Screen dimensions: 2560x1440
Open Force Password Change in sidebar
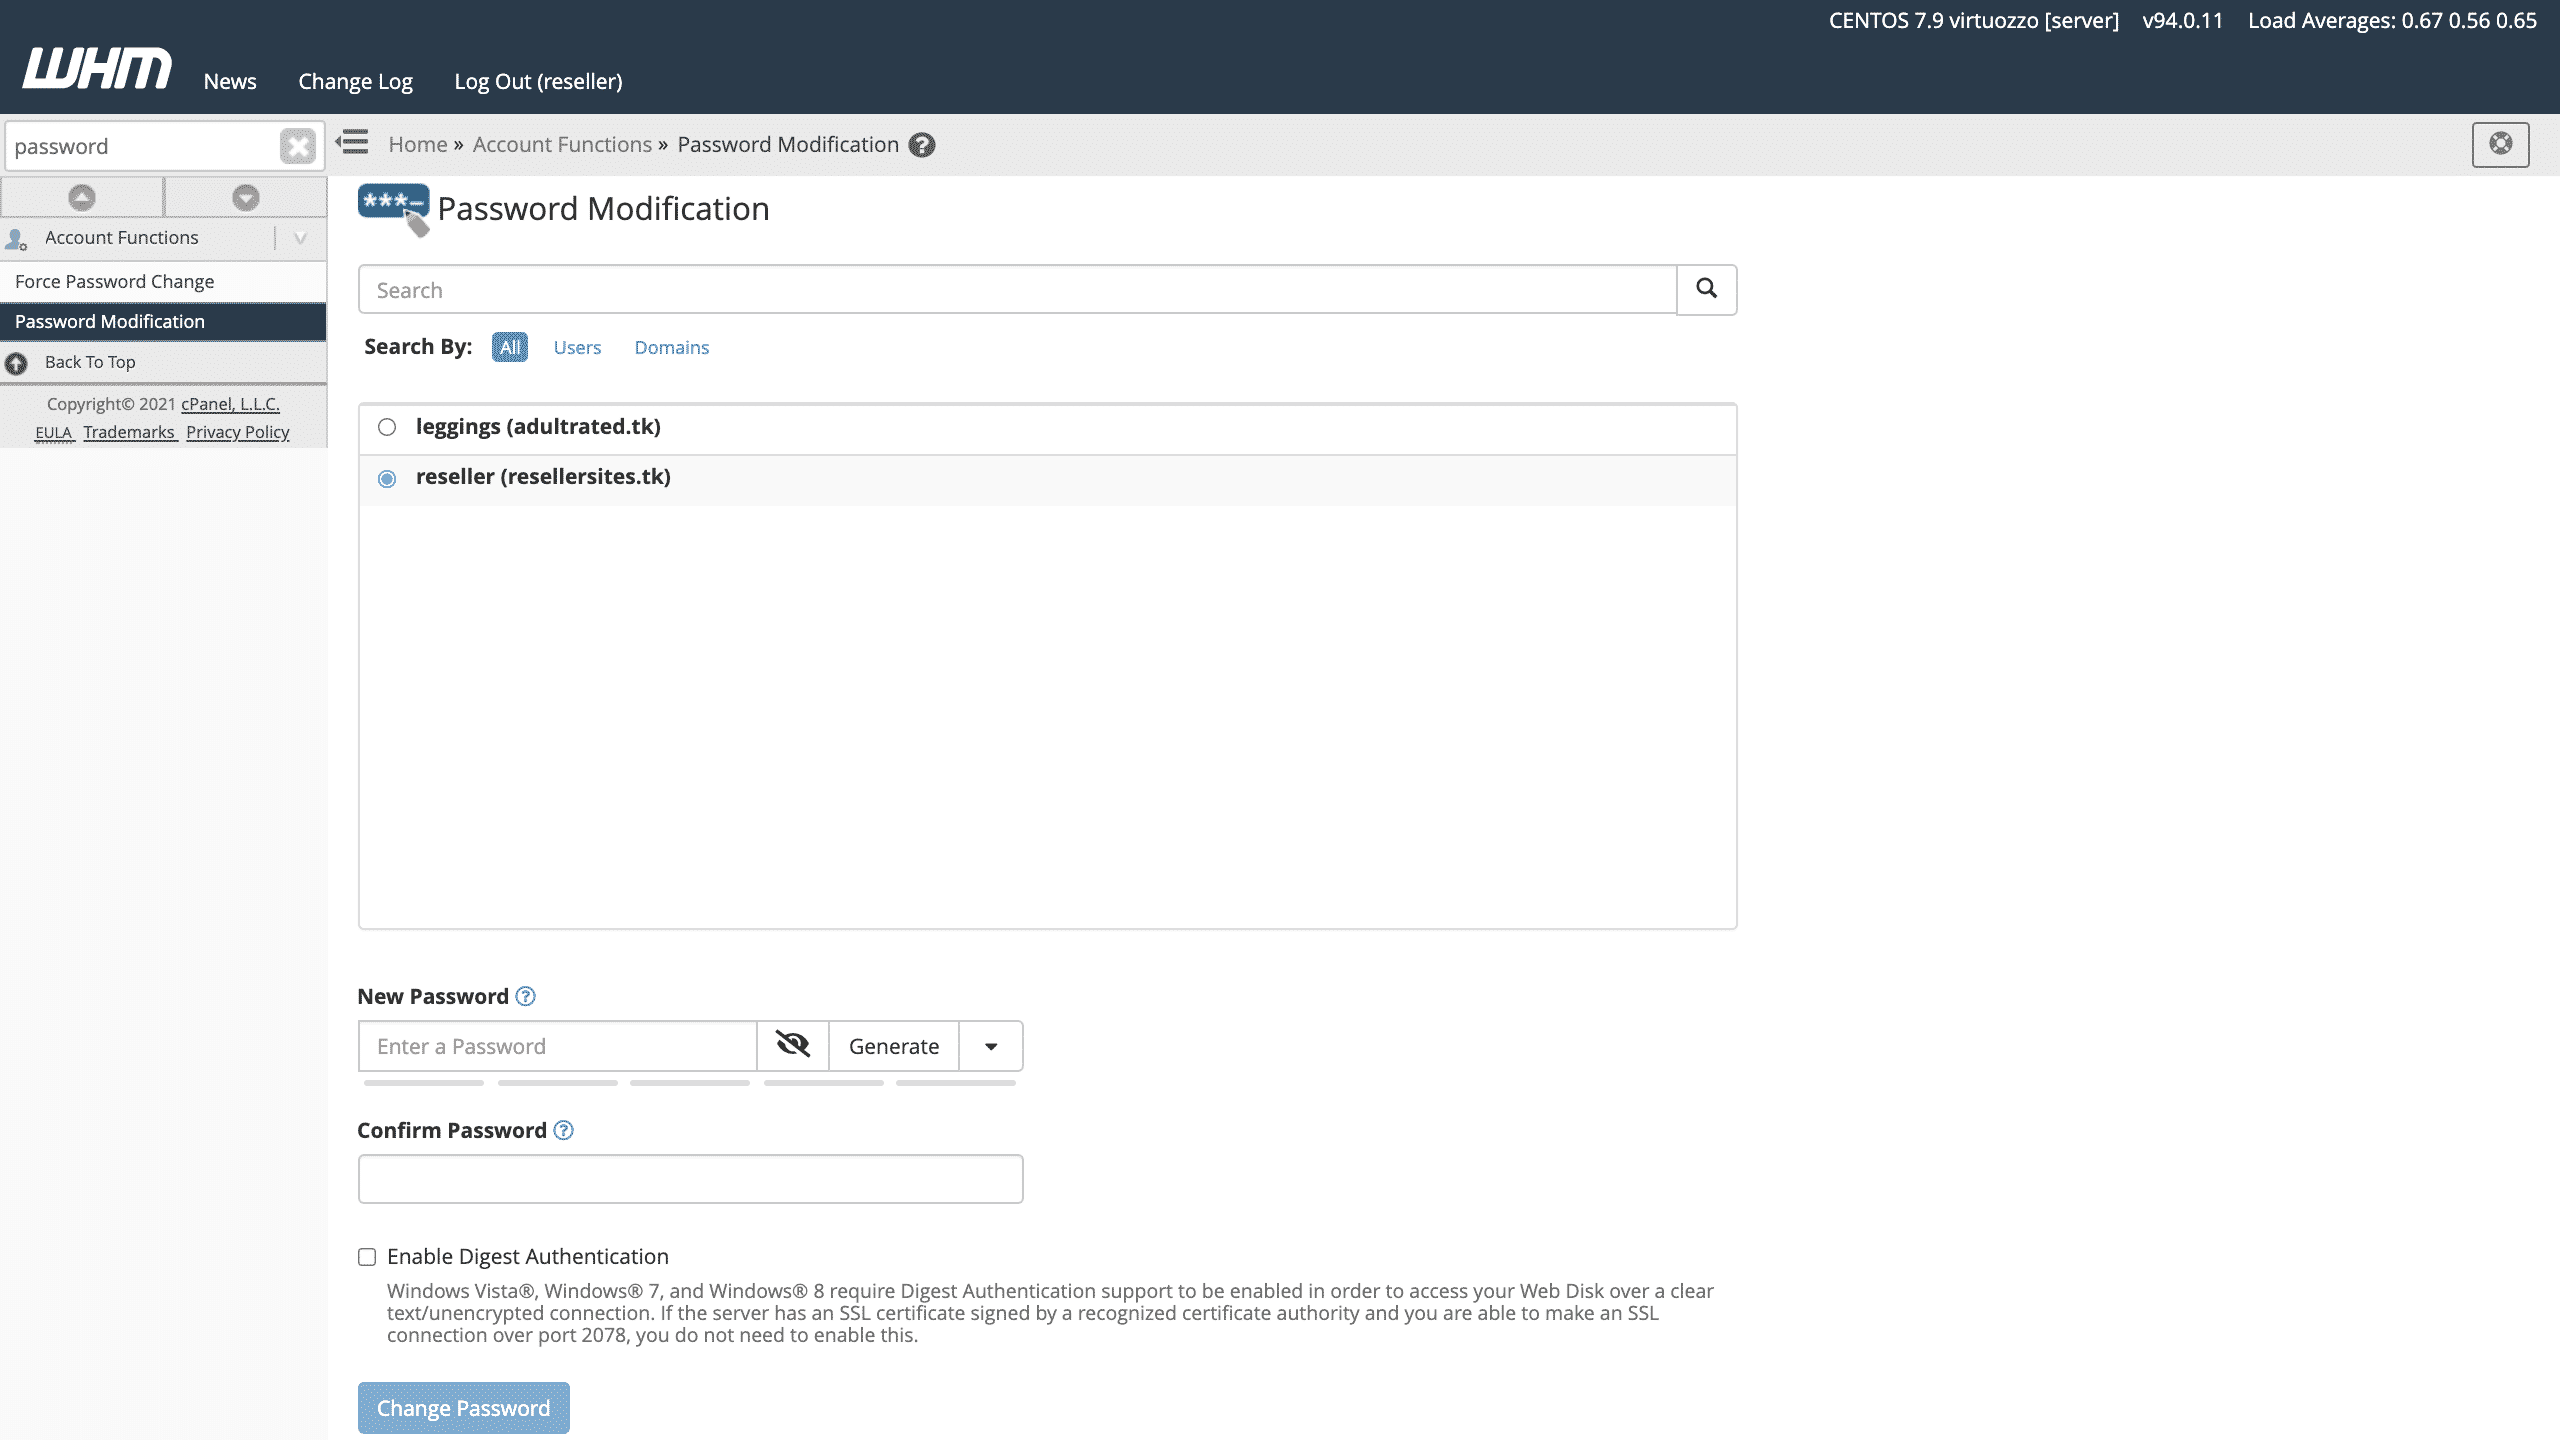164,282
